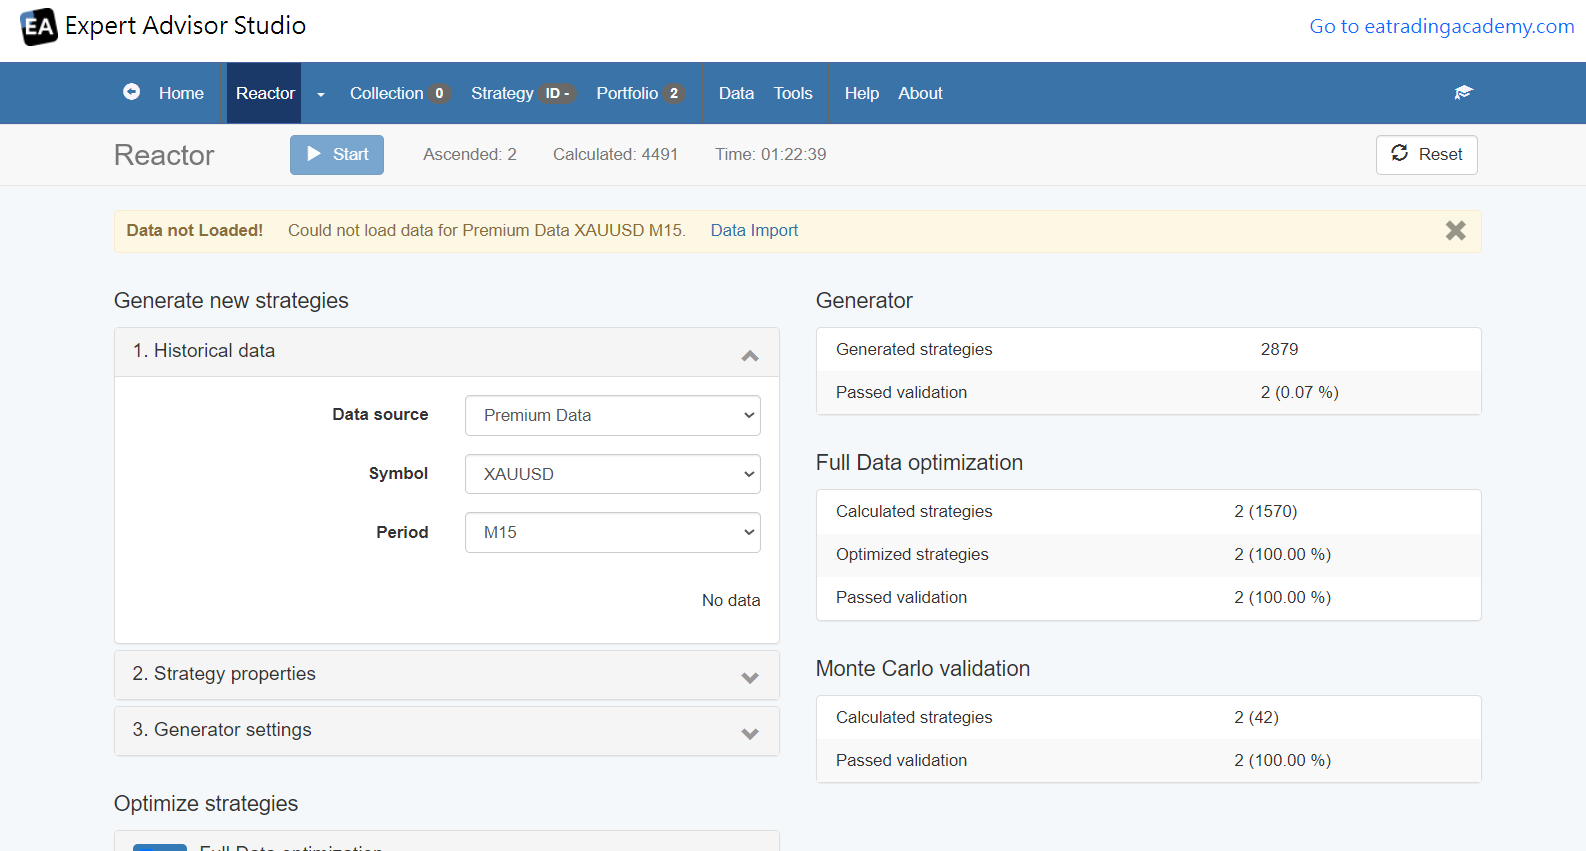The width and height of the screenshot is (1586, 851).
Task: Click 'Optimized strategies' value 2 (100.00 %)
Action: pyautogui.click(x=1282, y=554)
